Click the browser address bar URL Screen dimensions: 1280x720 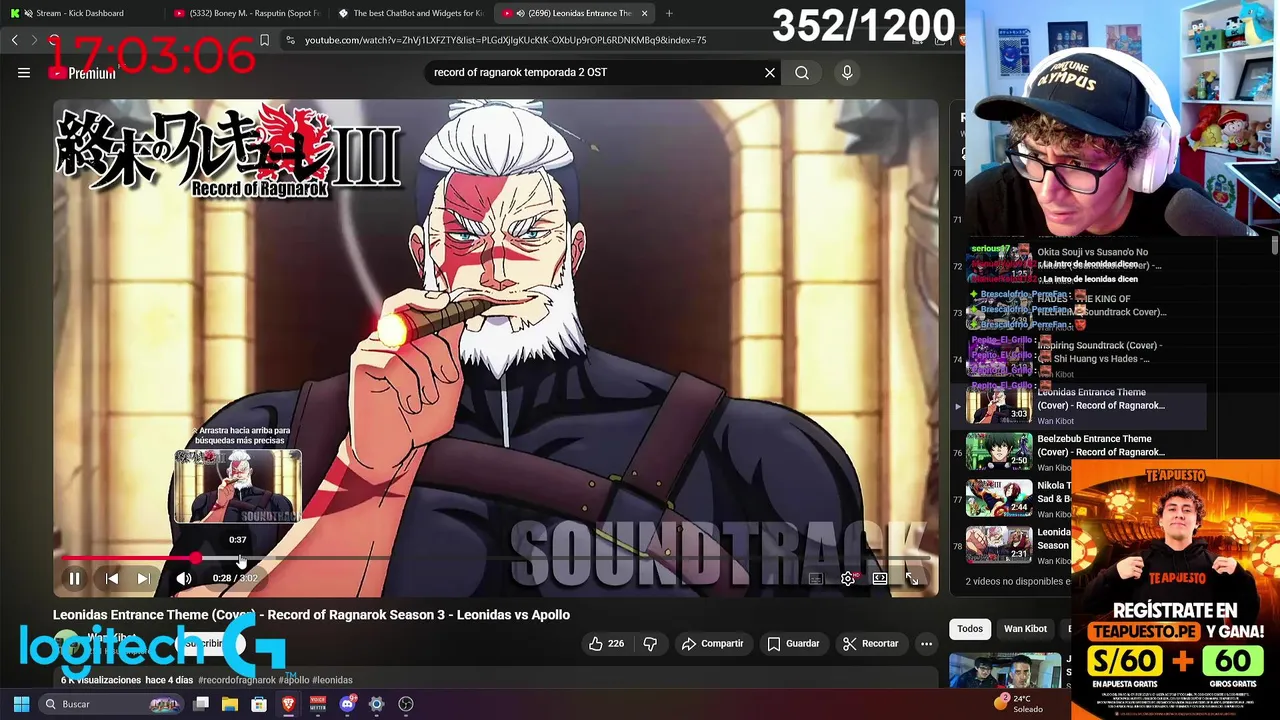pos(505,40)
